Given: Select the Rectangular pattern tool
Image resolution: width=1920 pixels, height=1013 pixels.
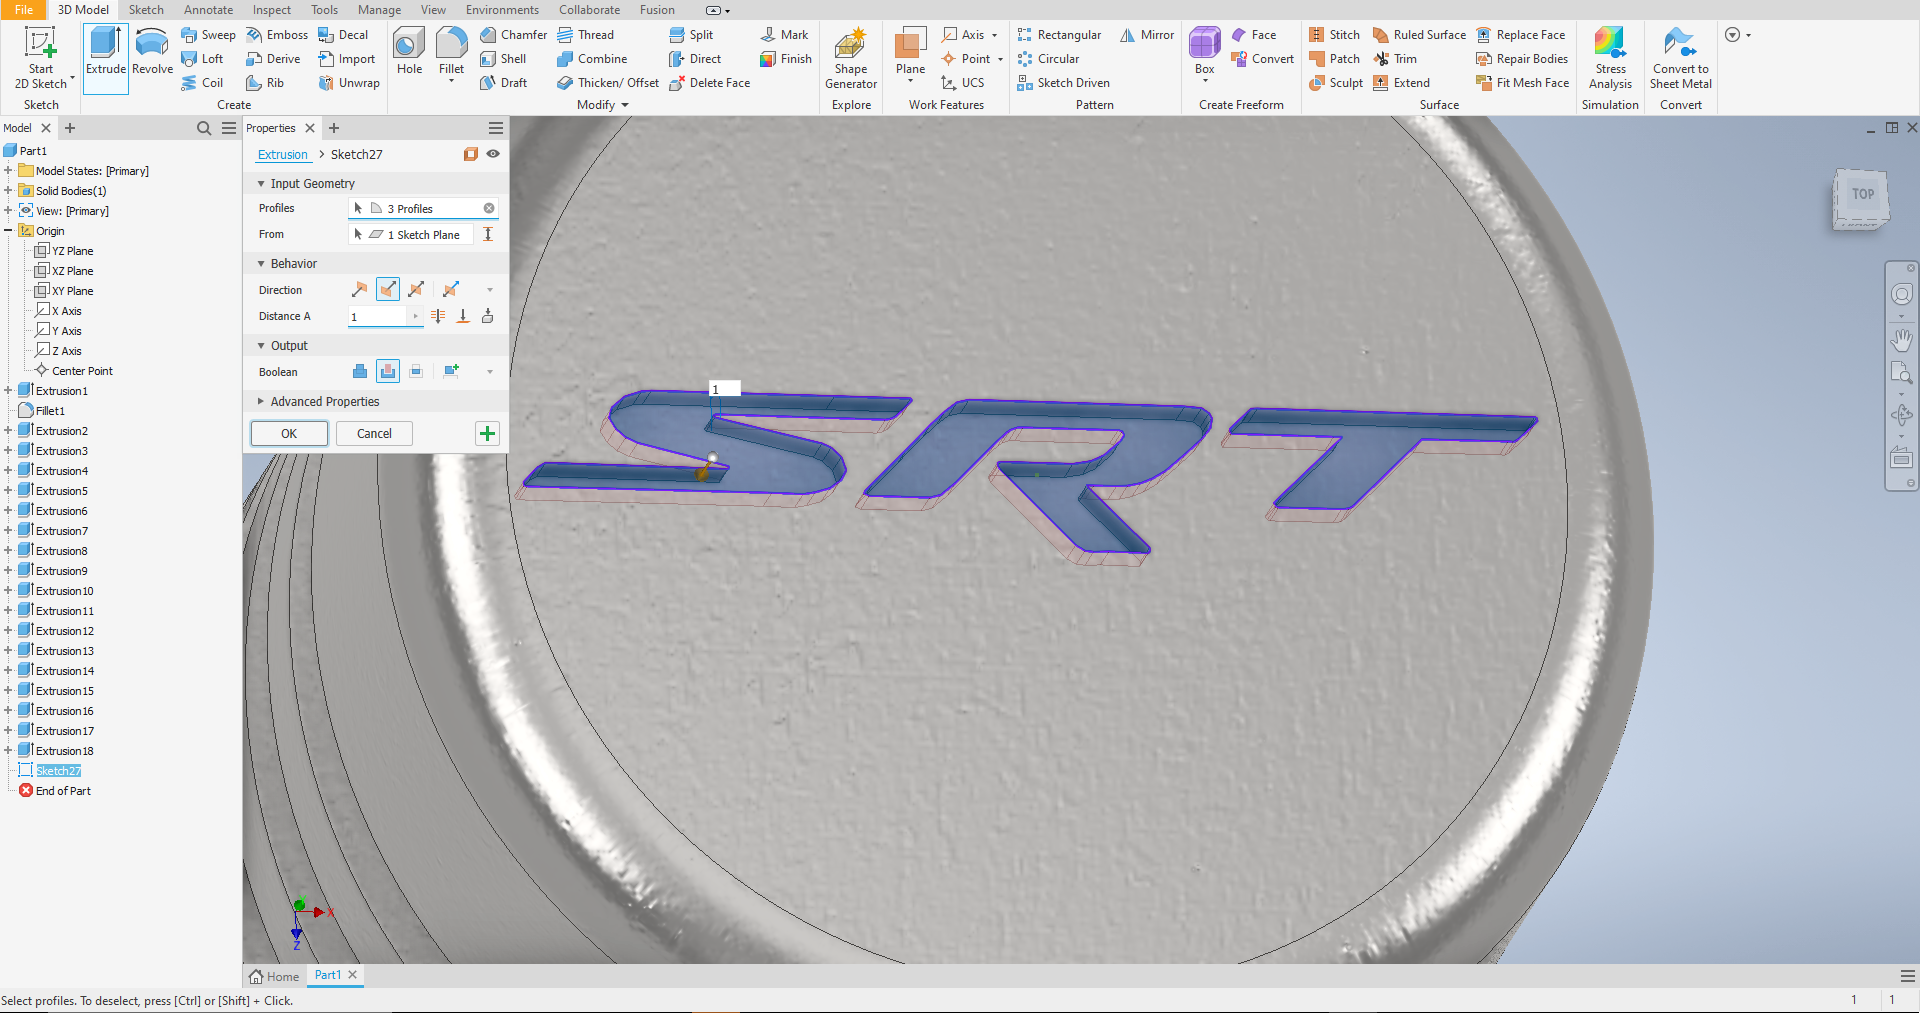Looking at the screenshot, I should coord(1059,35).
